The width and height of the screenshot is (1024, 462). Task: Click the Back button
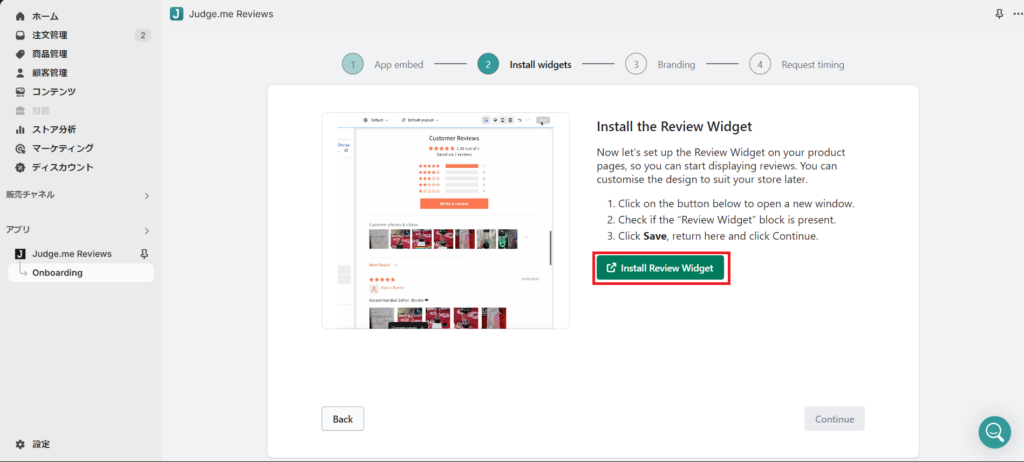343,419
